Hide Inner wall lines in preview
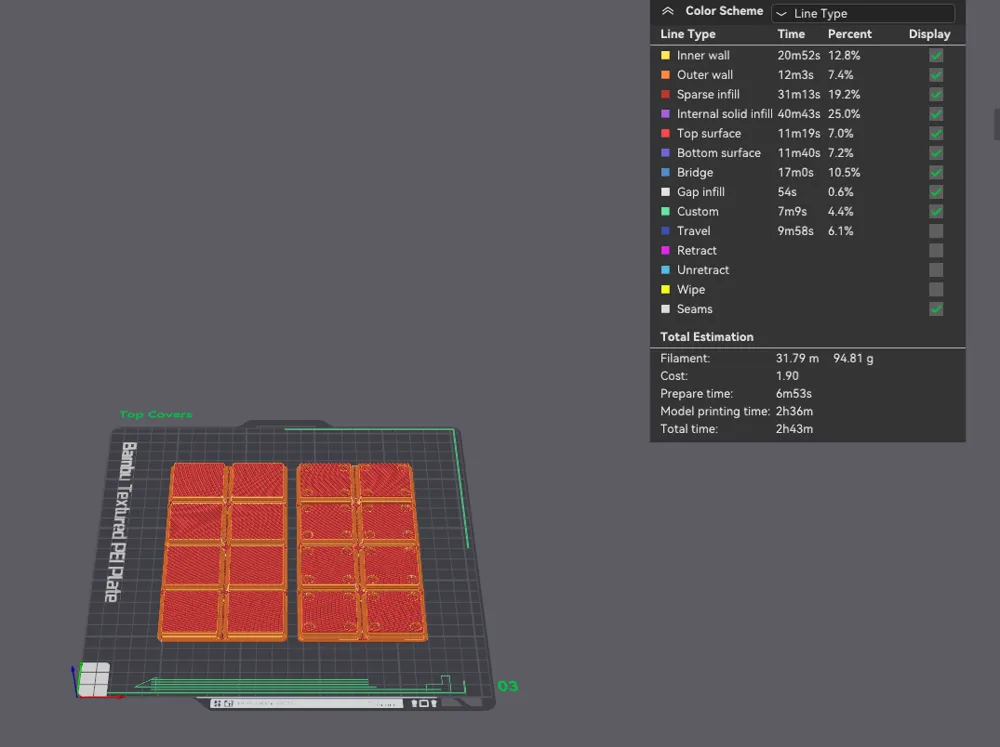 [936, 55]
